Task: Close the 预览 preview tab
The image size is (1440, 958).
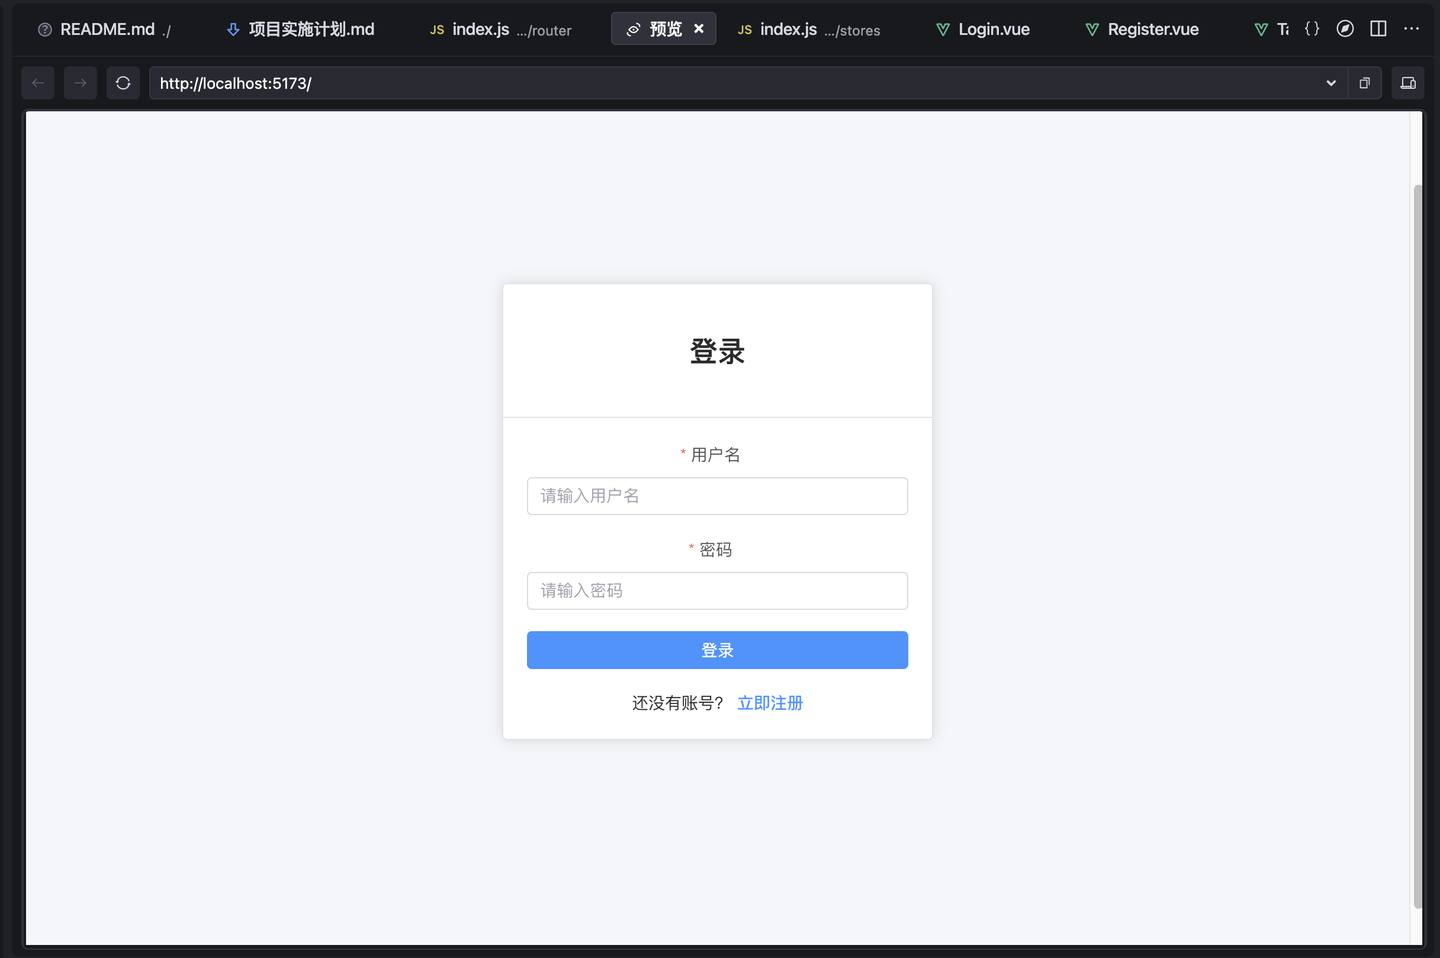Action: (x=700, y=29)
